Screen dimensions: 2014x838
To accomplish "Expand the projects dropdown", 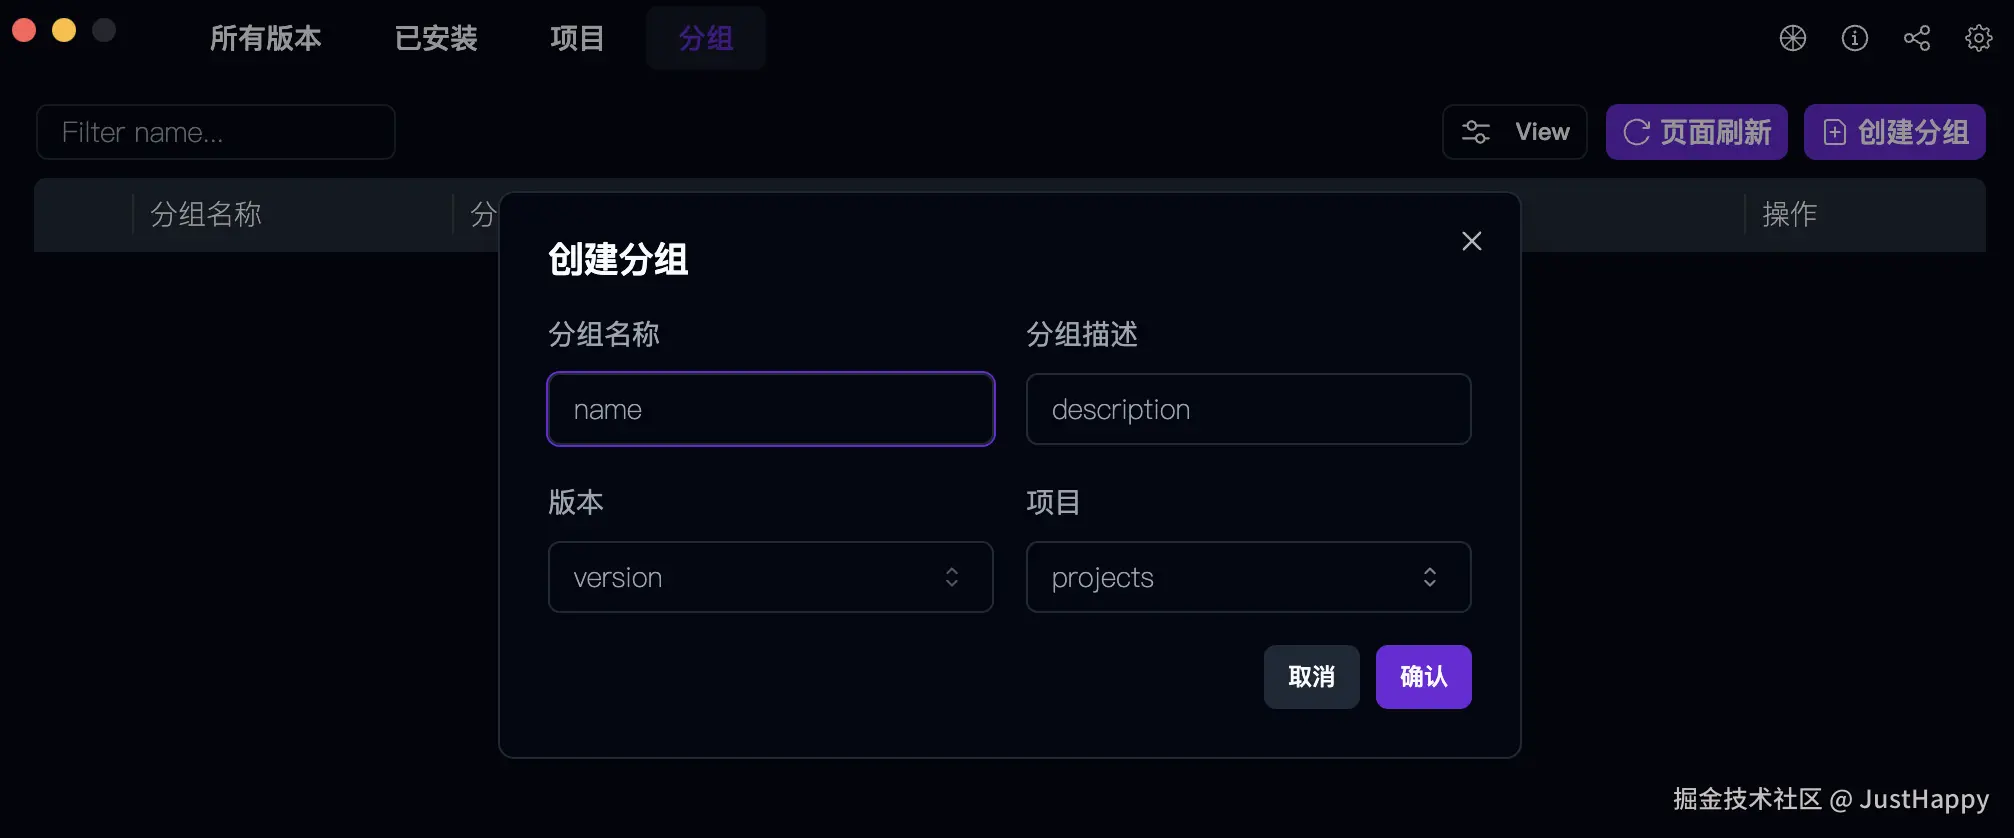I will (x=1248, y=577).
